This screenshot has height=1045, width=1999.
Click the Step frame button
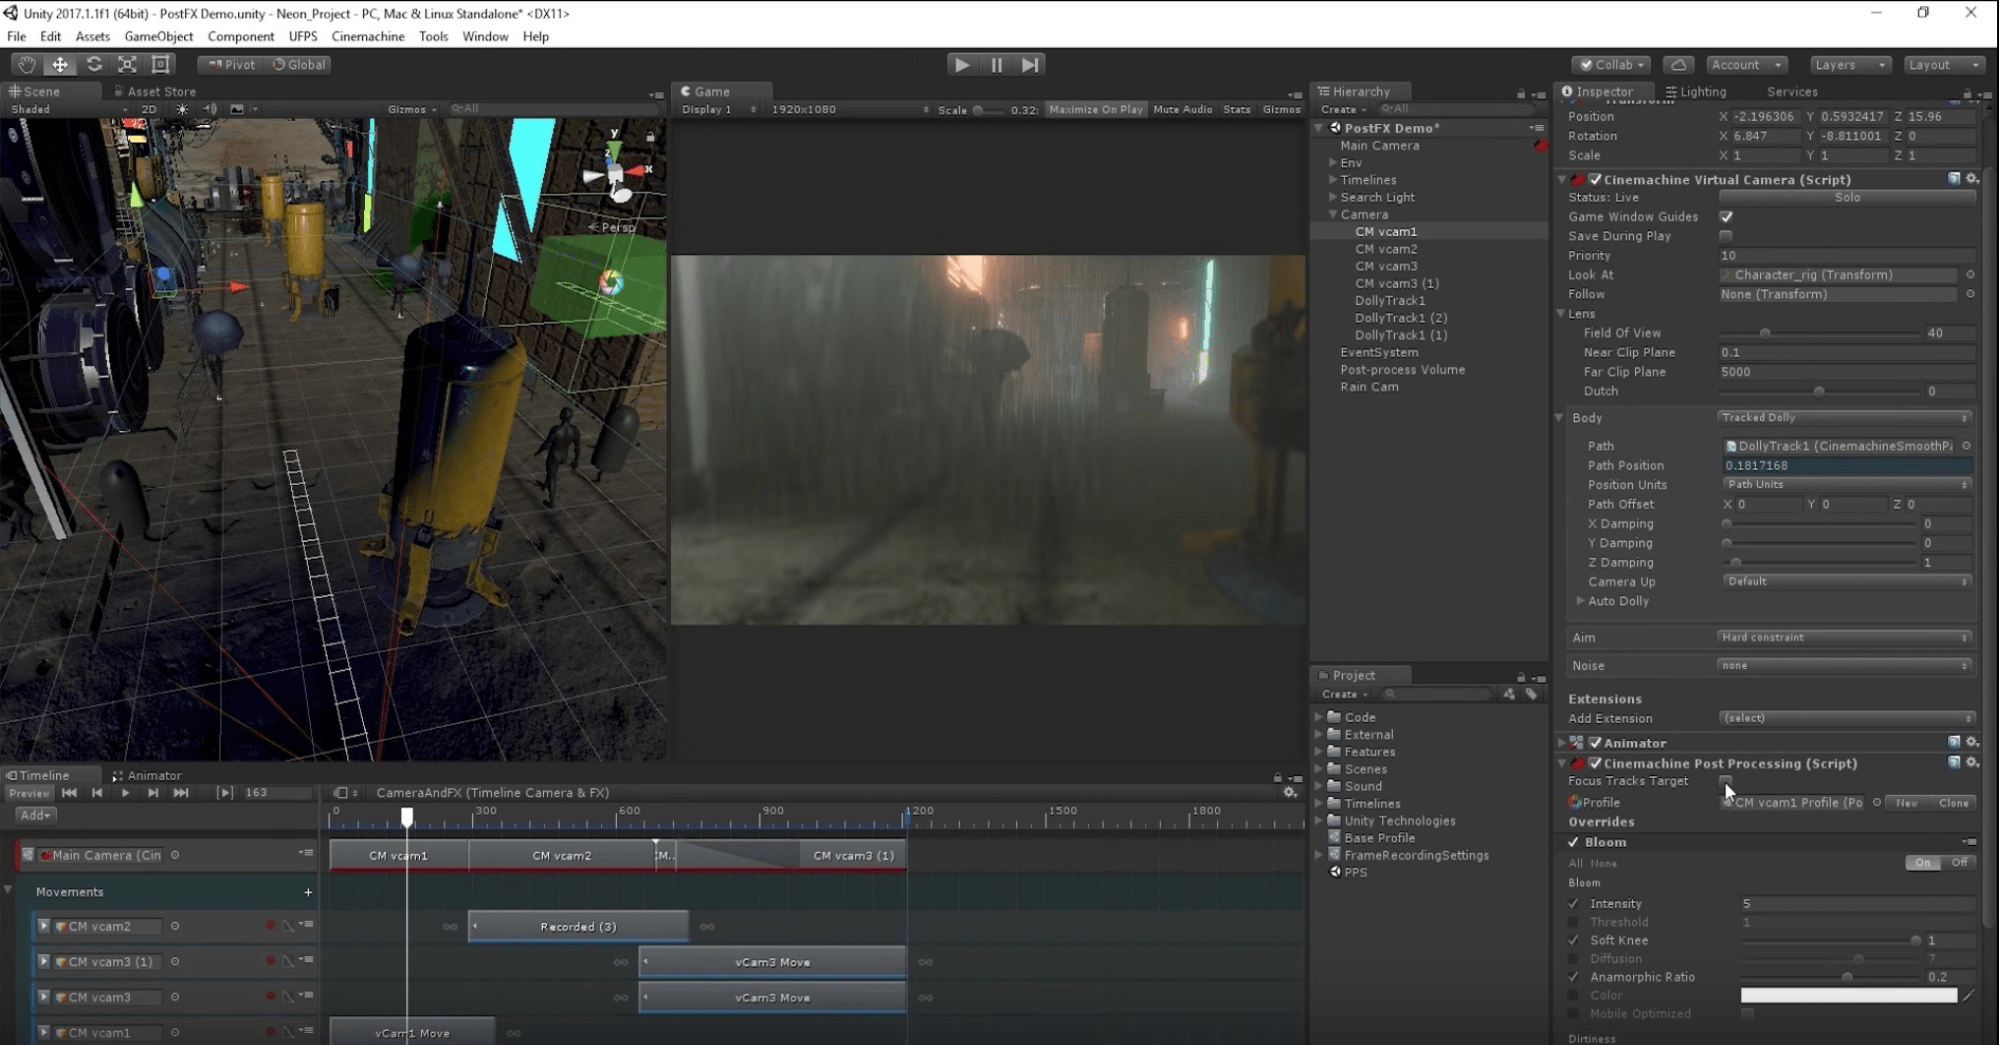(x=1030, y=64)
